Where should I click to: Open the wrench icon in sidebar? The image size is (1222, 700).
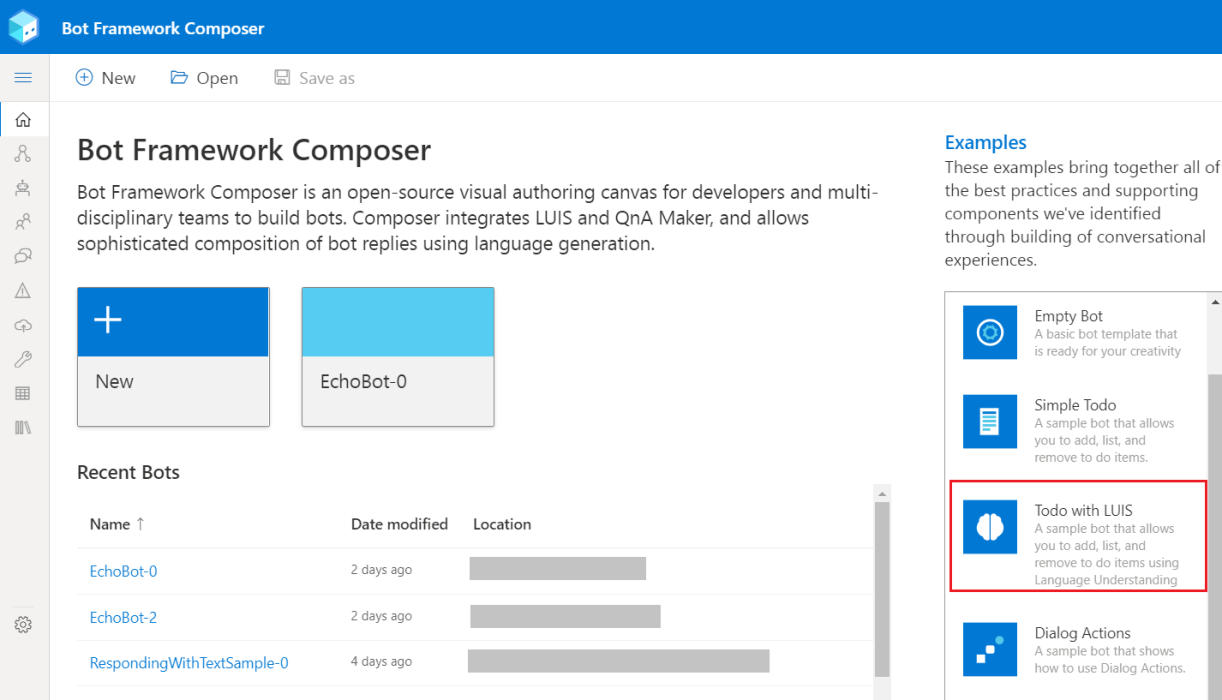click(x=23, y=360)
